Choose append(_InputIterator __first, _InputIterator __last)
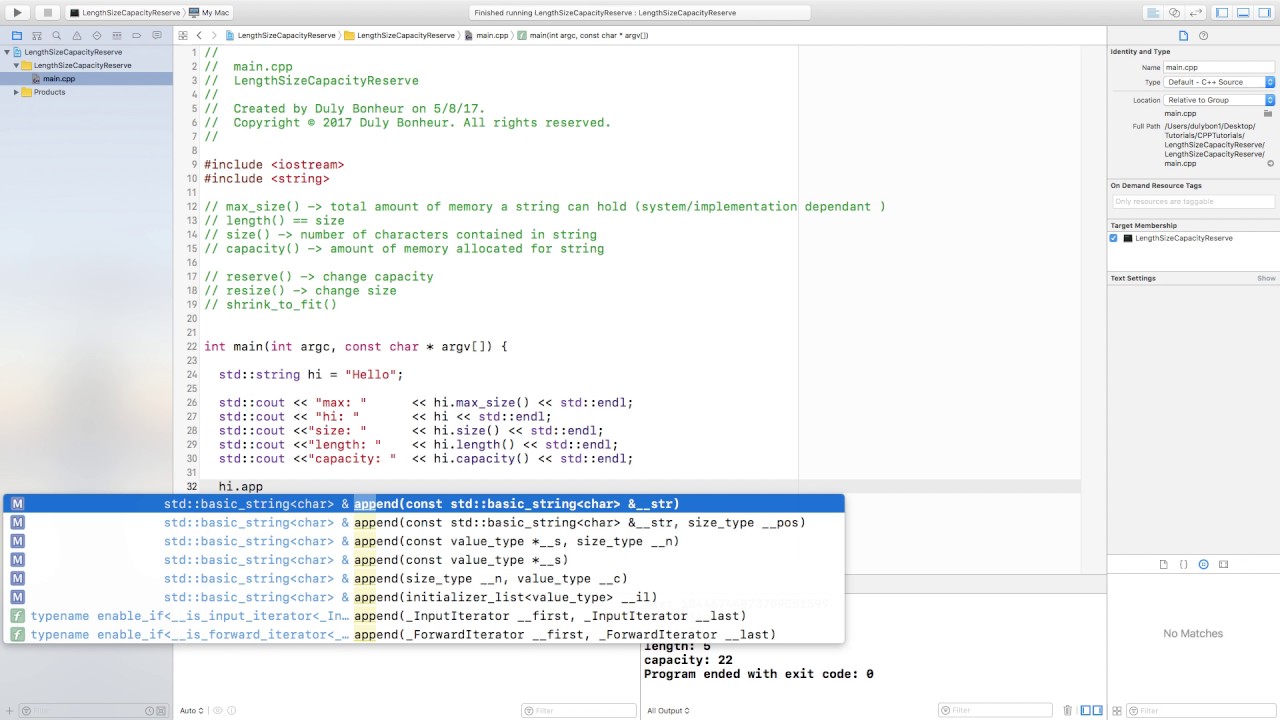The height and width of the screenshot is (720, 1280). [x=424, y=616]
